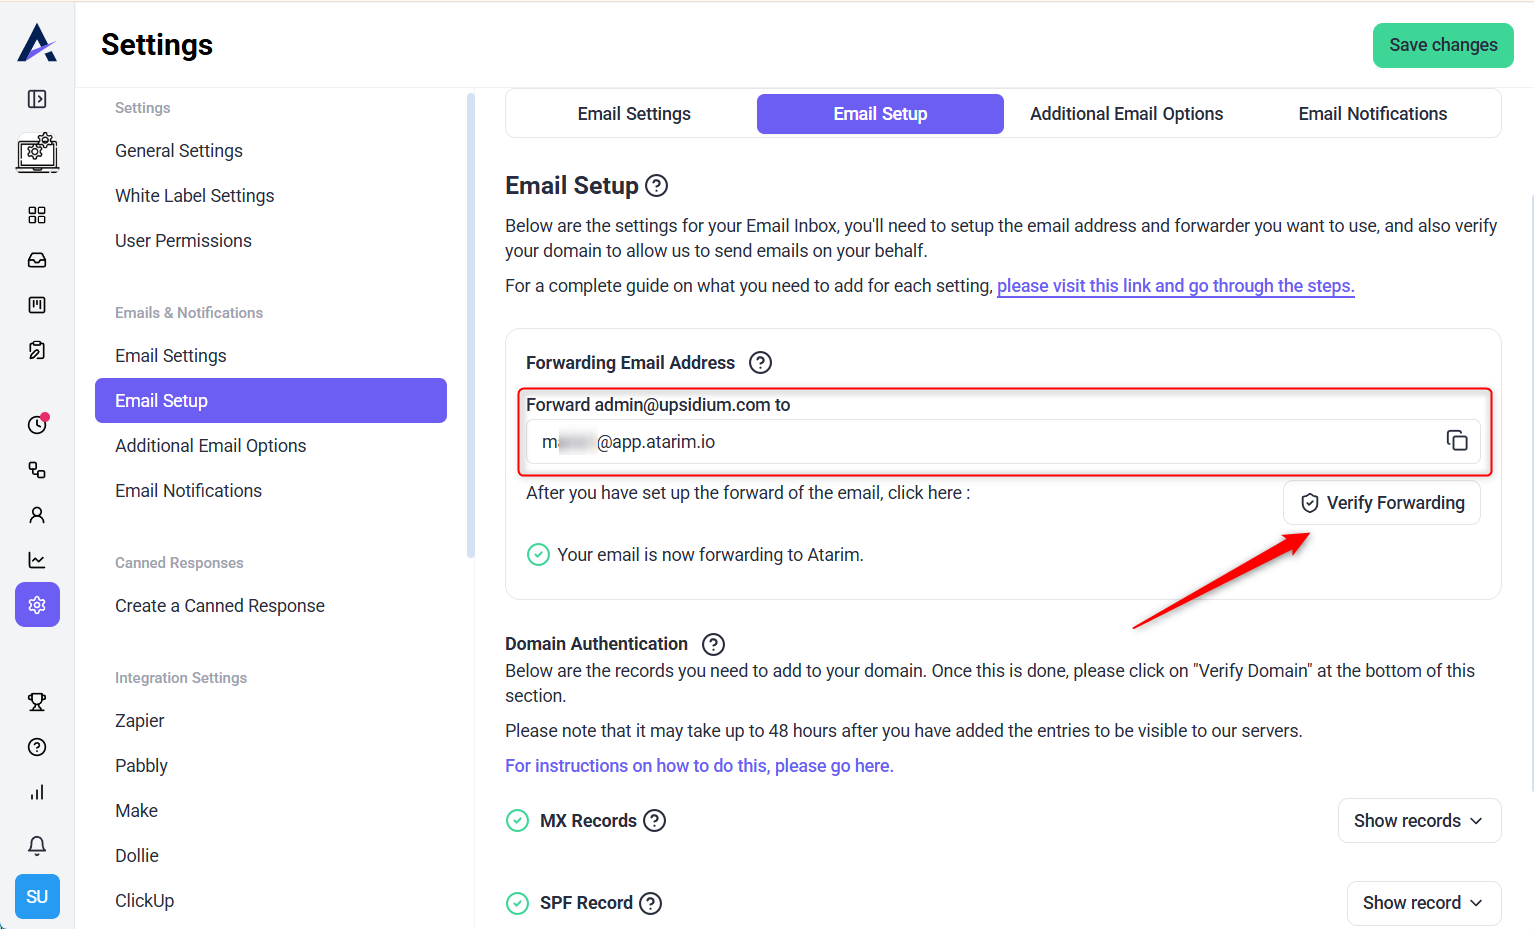
Task: Open the trophy icon in sidebar
Action: coord(37,702)
